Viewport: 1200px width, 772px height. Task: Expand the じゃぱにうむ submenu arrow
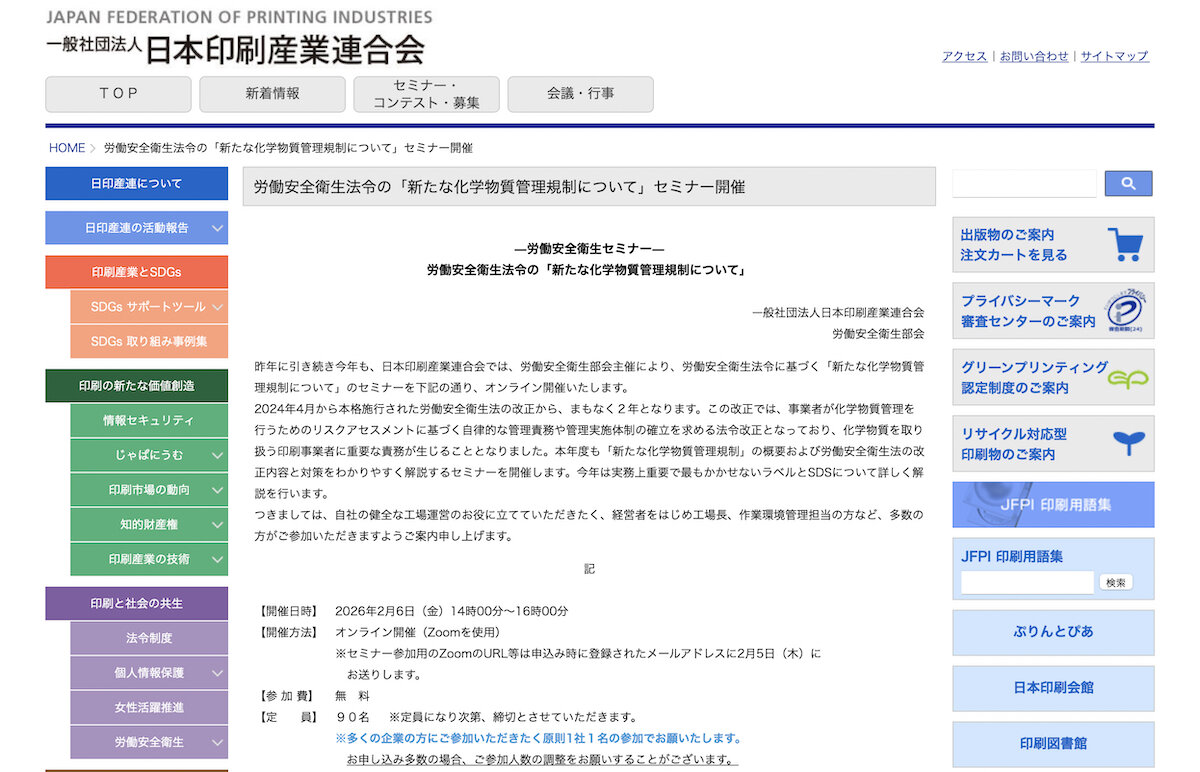217,456
